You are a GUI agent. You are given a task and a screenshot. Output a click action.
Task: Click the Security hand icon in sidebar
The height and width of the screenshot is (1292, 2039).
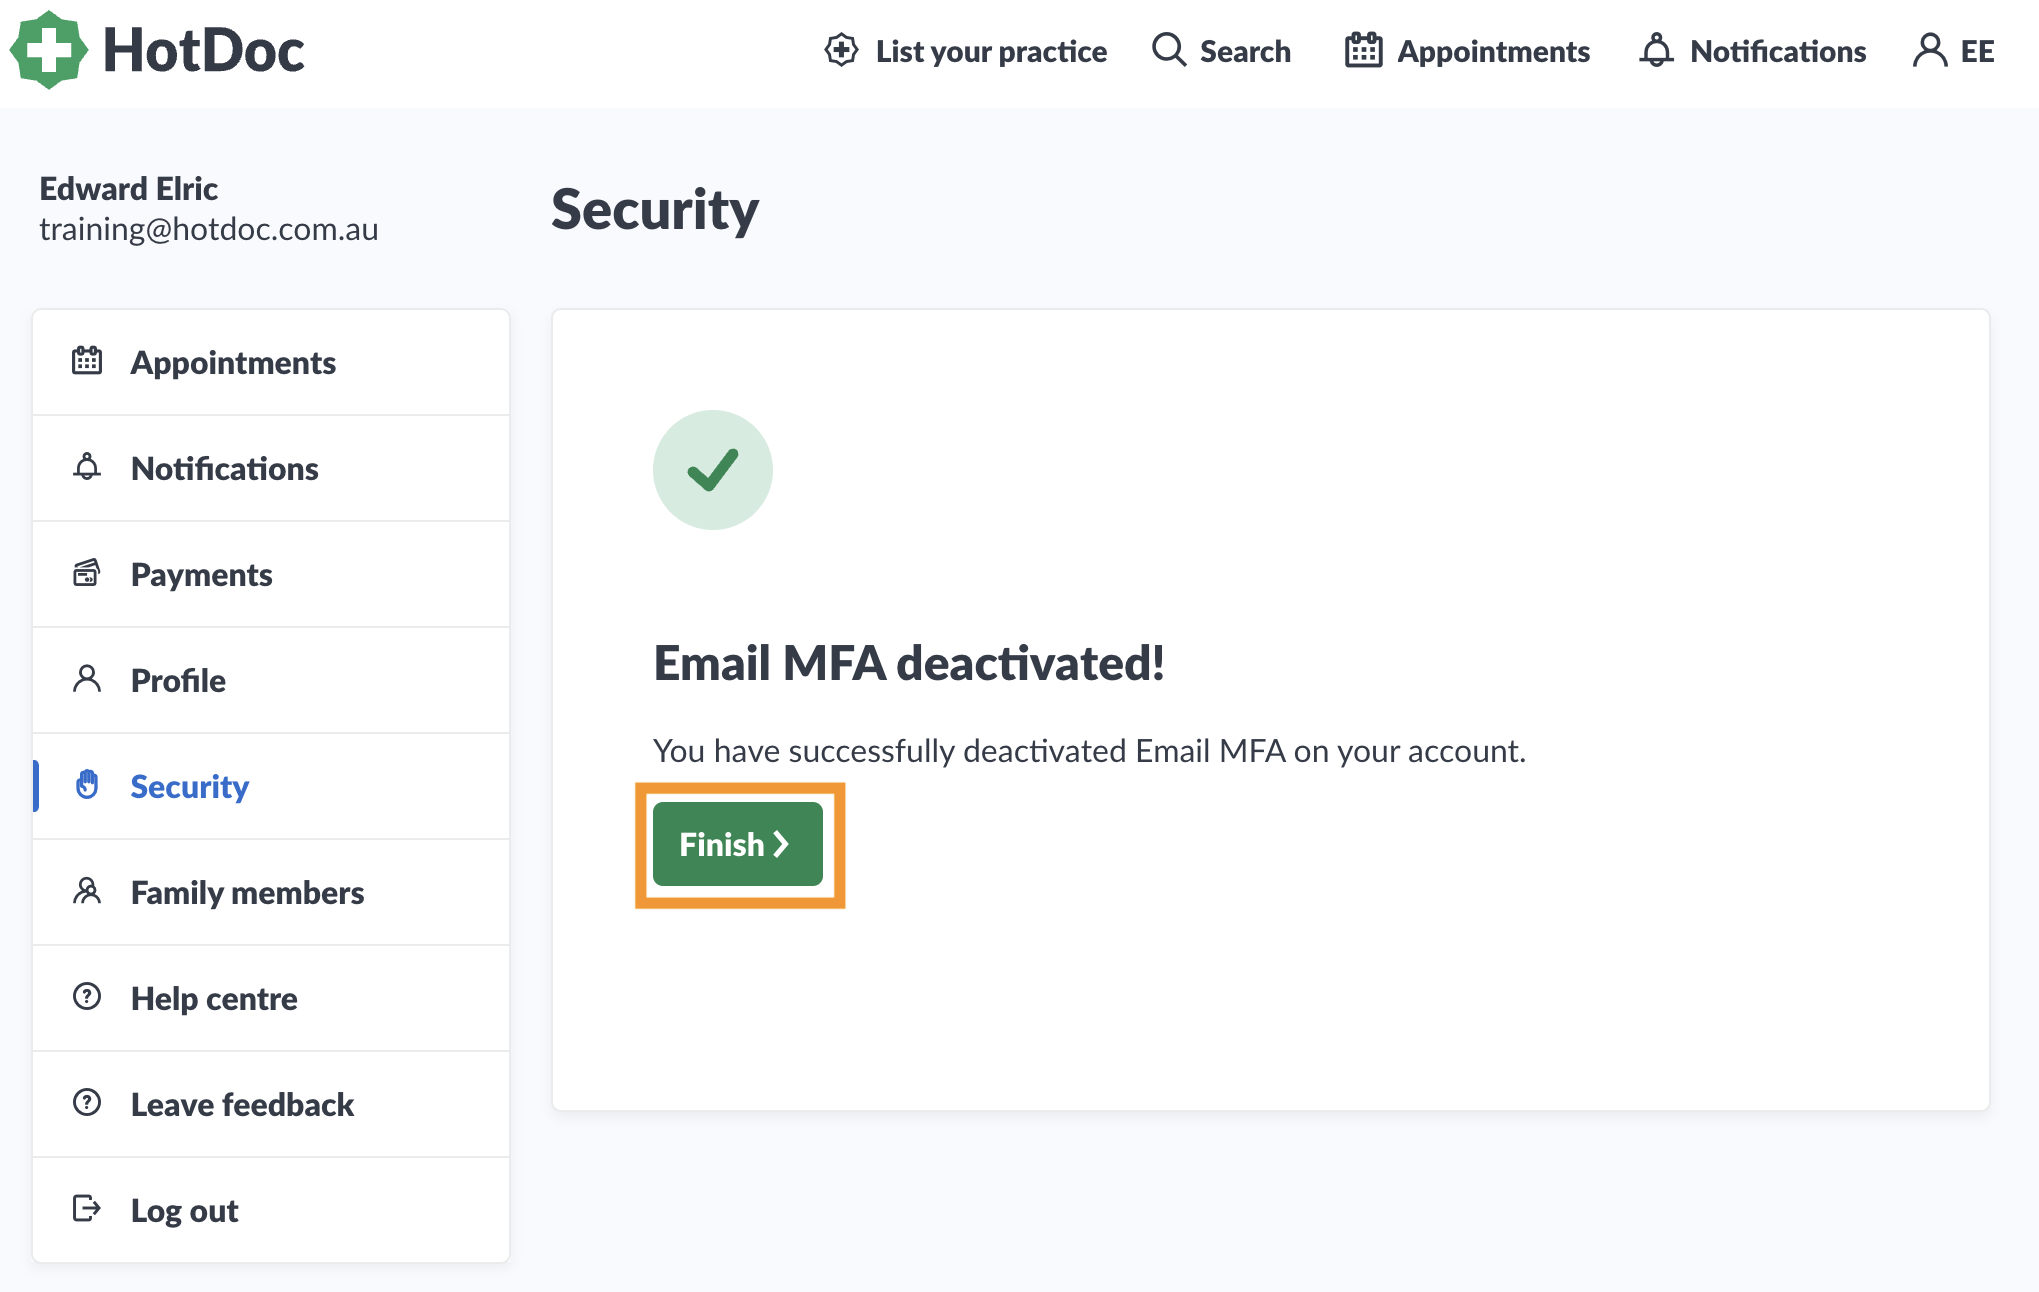(87, 785)
